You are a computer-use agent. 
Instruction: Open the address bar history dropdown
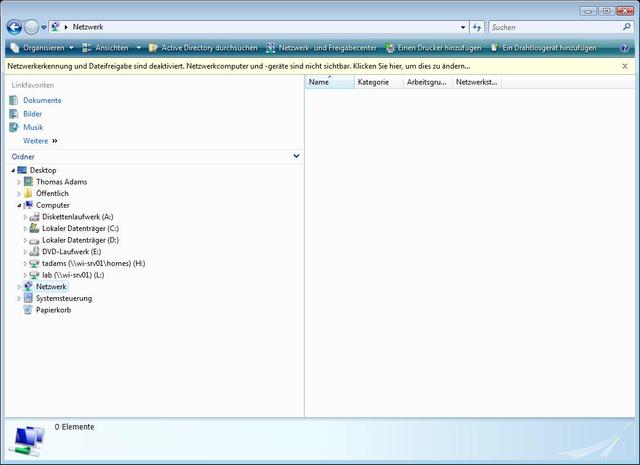click(x=463, y=27)
